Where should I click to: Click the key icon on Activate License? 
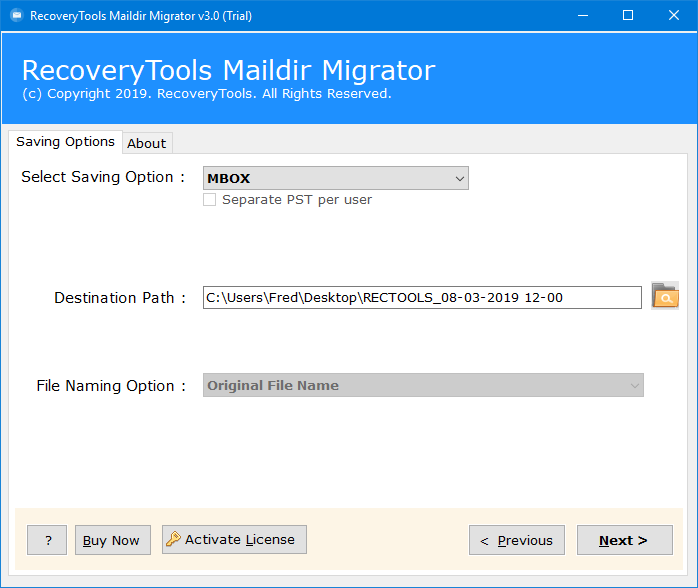coord(173,539)
